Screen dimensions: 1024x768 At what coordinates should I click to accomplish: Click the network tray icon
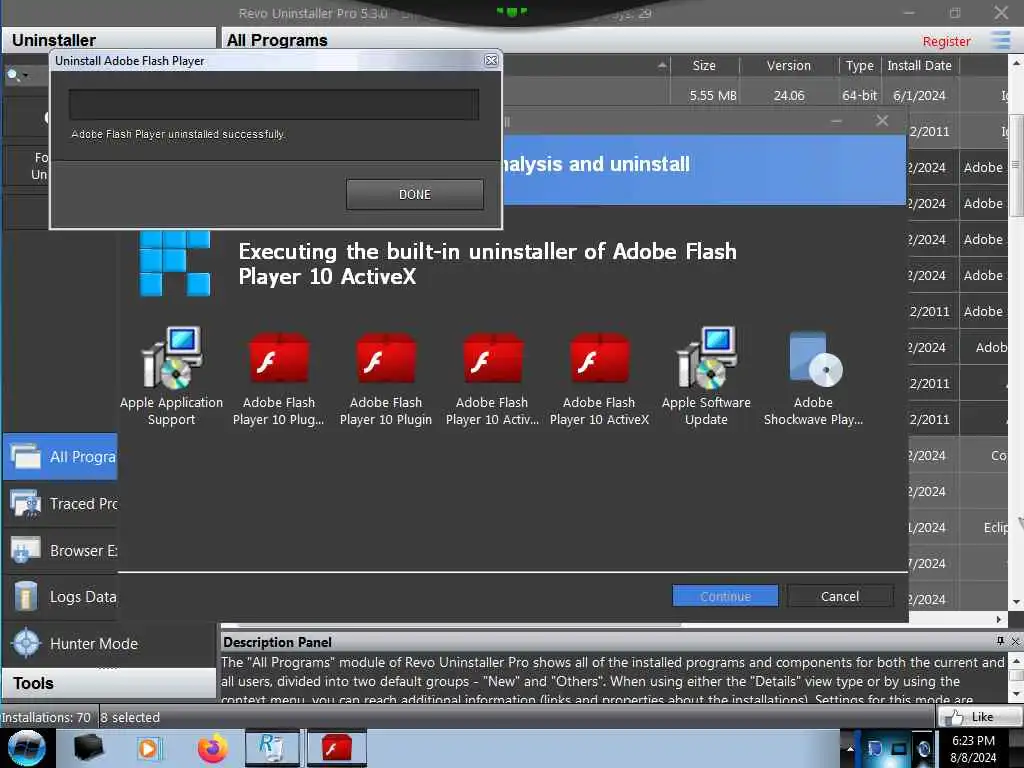pyautogui.click(x=899, y=748)
